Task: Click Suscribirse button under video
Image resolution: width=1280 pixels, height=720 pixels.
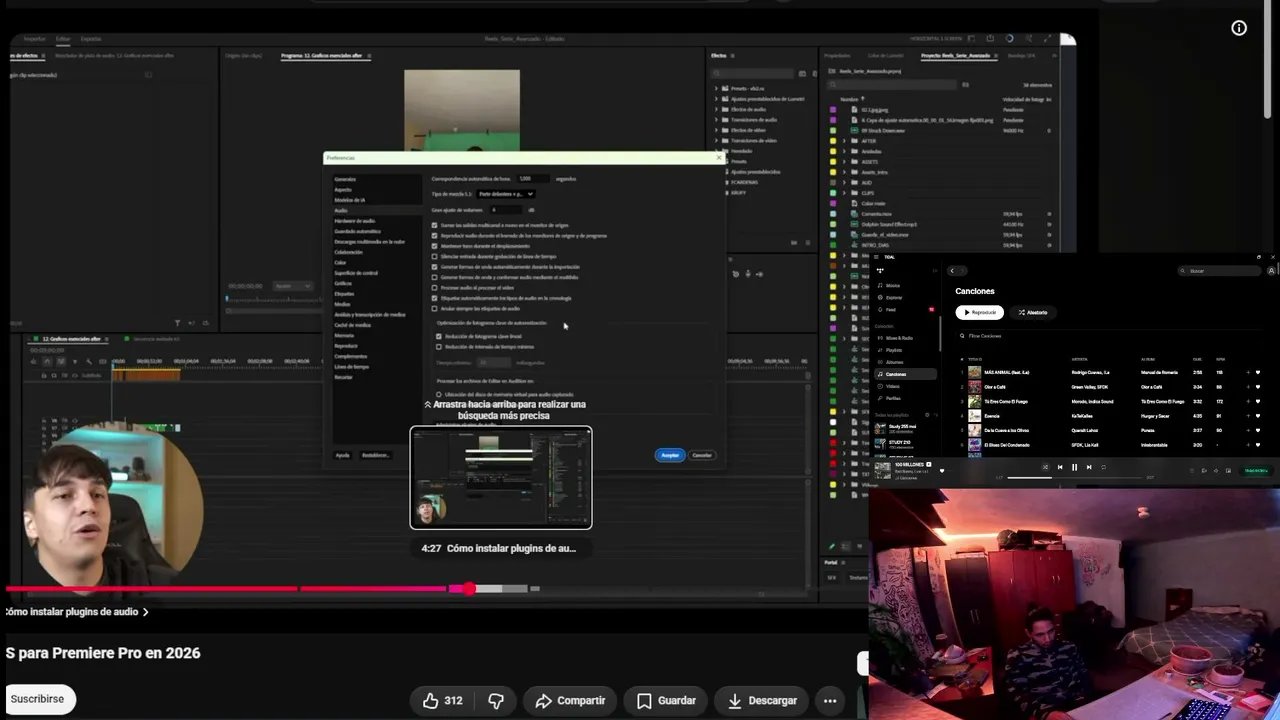Action: 37,699
